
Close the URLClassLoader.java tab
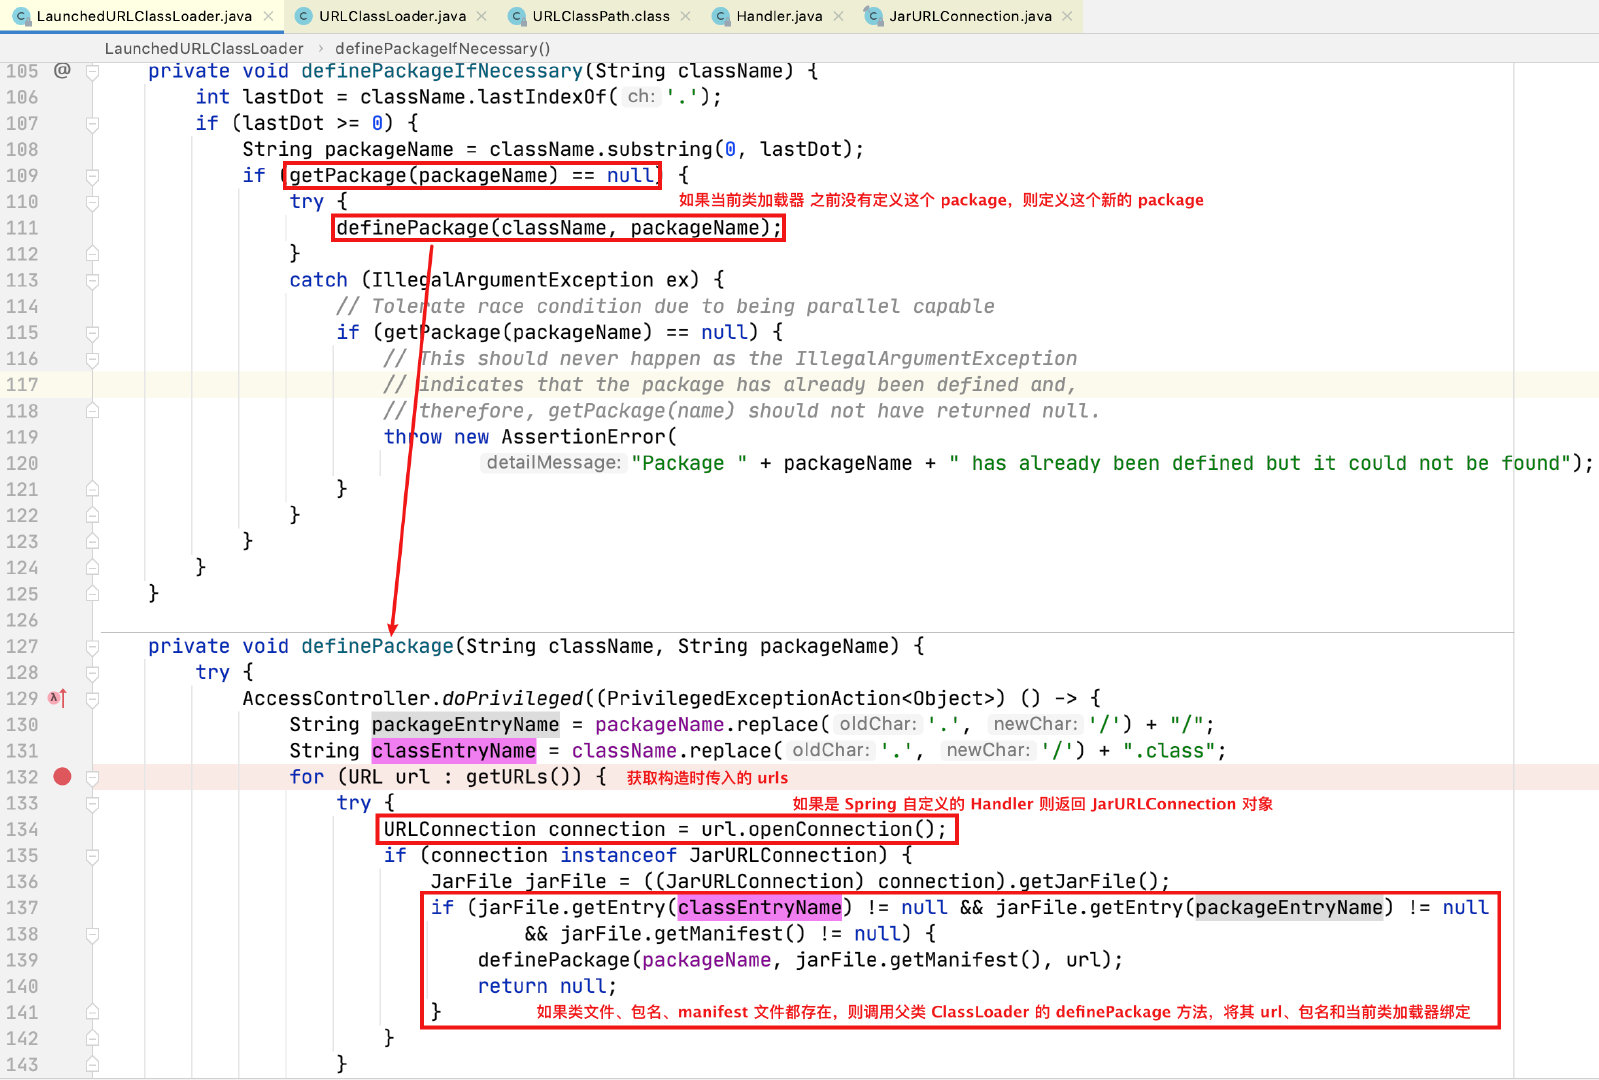[482, 16]
